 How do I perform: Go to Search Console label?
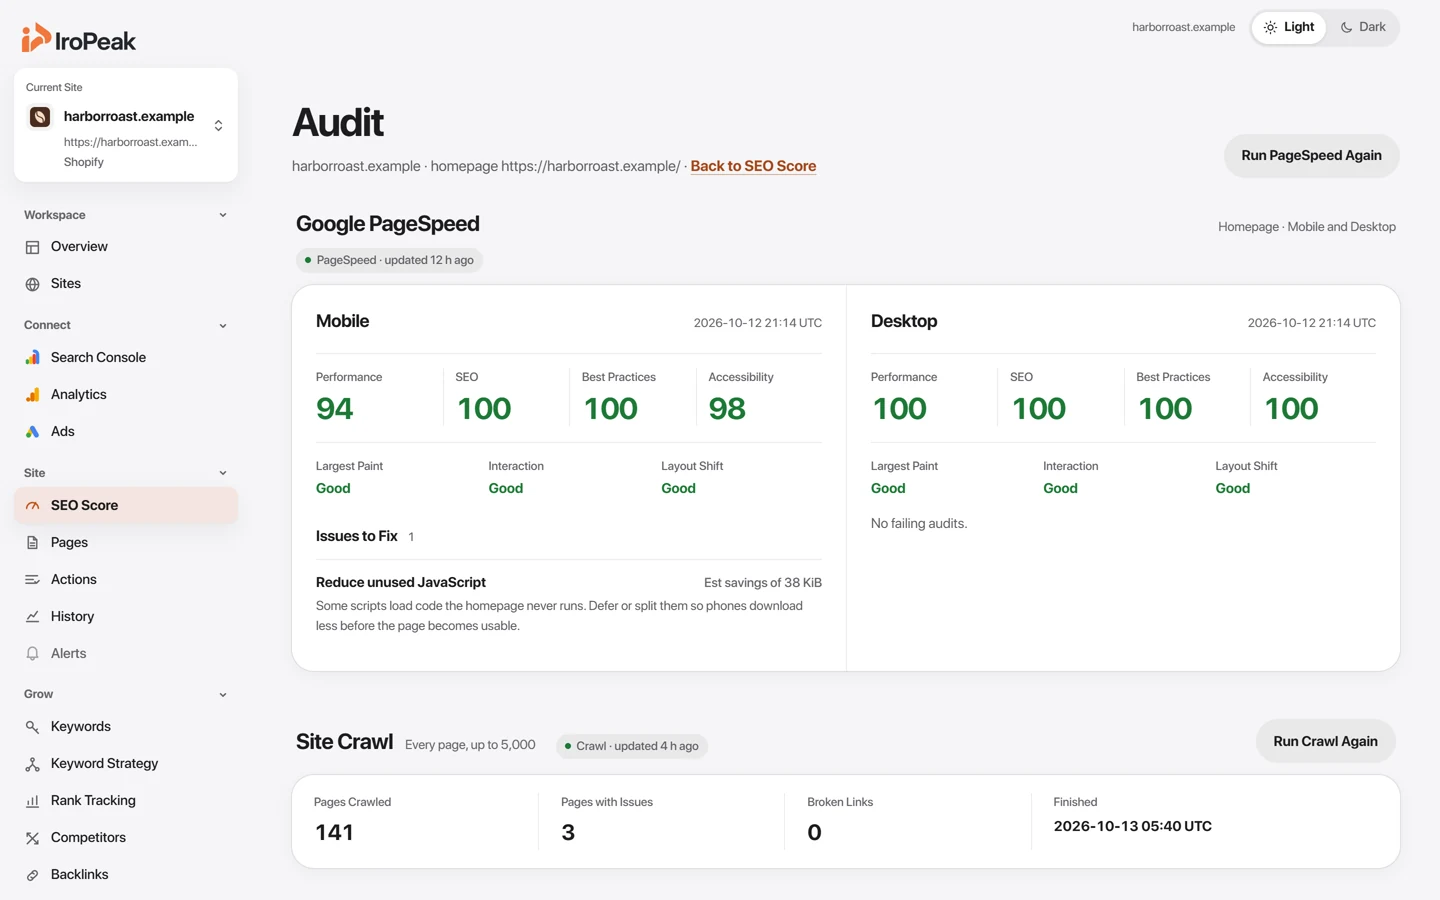98,358
